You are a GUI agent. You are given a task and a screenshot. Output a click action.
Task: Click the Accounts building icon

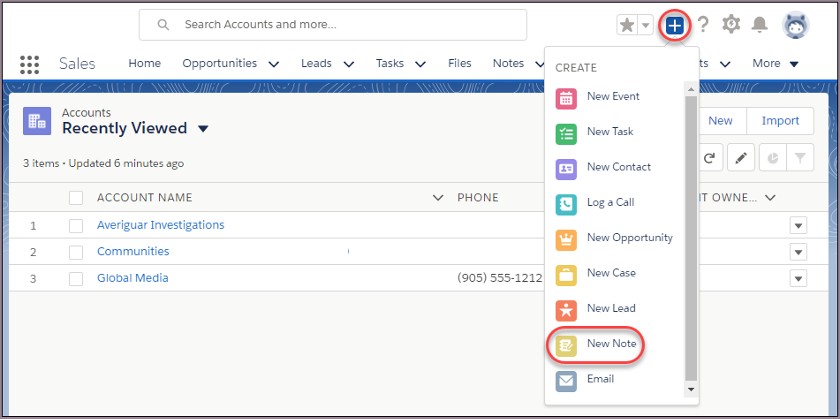point(37,121)
